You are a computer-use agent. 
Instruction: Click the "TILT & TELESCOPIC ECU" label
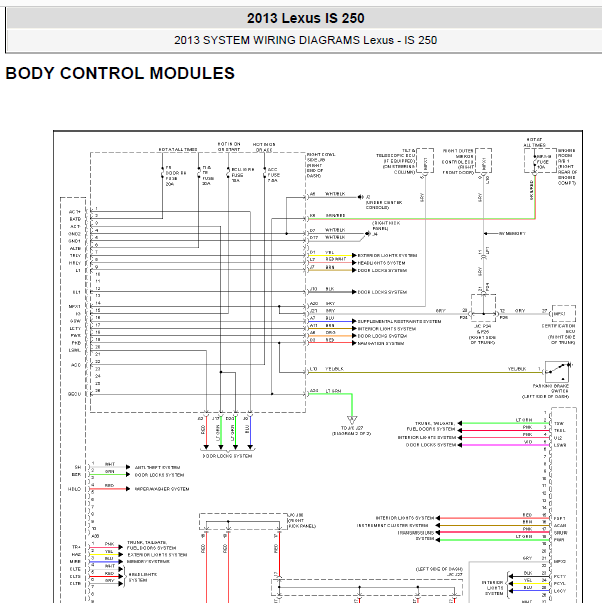(x=396, y=162)
